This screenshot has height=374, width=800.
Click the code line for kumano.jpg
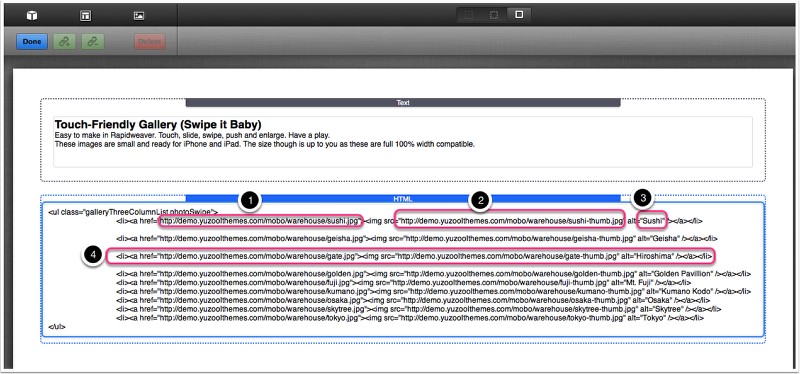pos(433,291)
